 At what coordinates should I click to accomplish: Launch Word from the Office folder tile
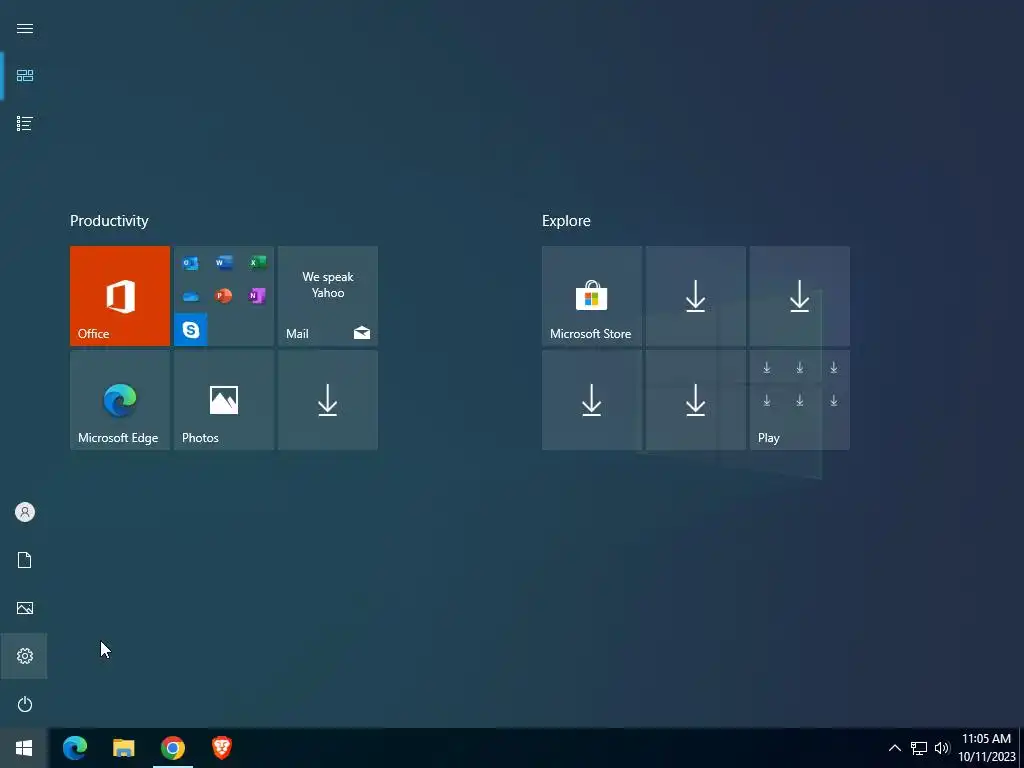[x=224, y=263]
